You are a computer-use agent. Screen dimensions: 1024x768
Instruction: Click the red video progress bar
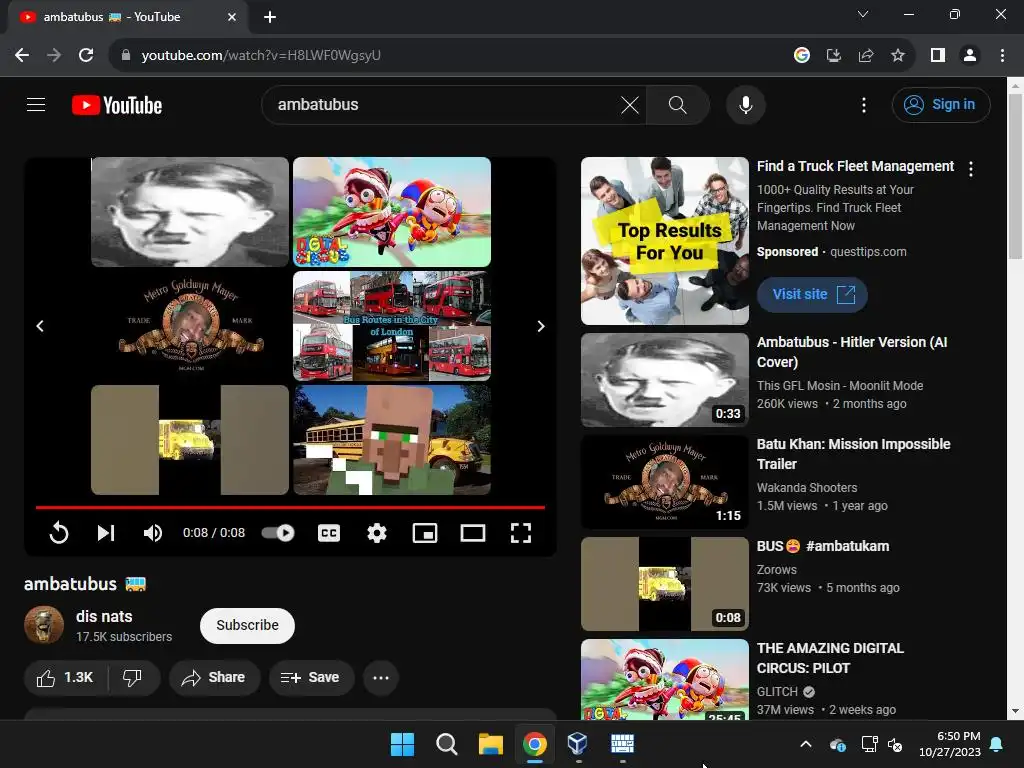coord(290,507)
